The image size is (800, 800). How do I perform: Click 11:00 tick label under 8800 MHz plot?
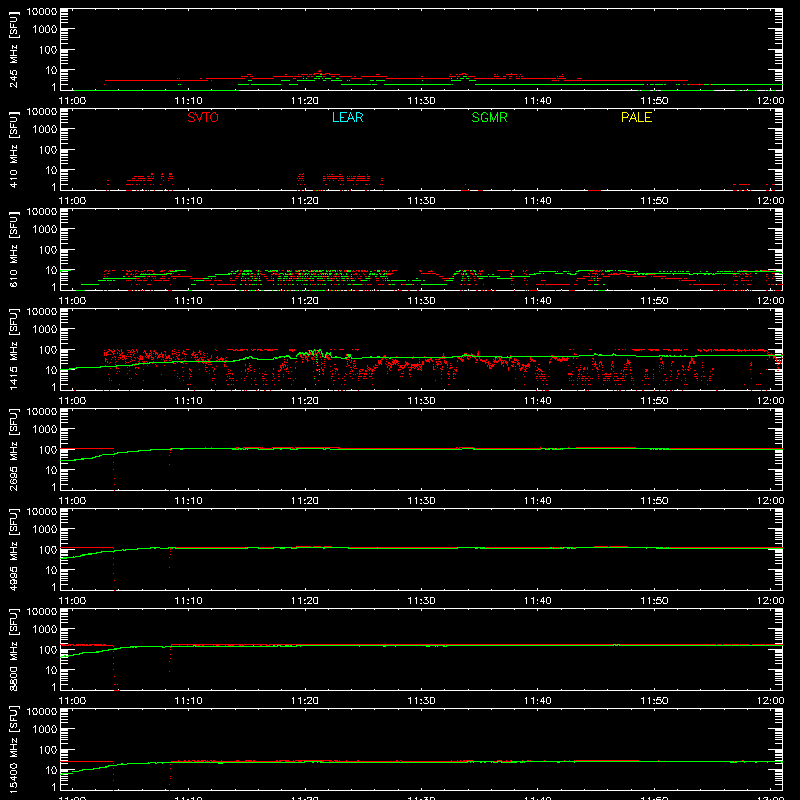coord(72,701)
